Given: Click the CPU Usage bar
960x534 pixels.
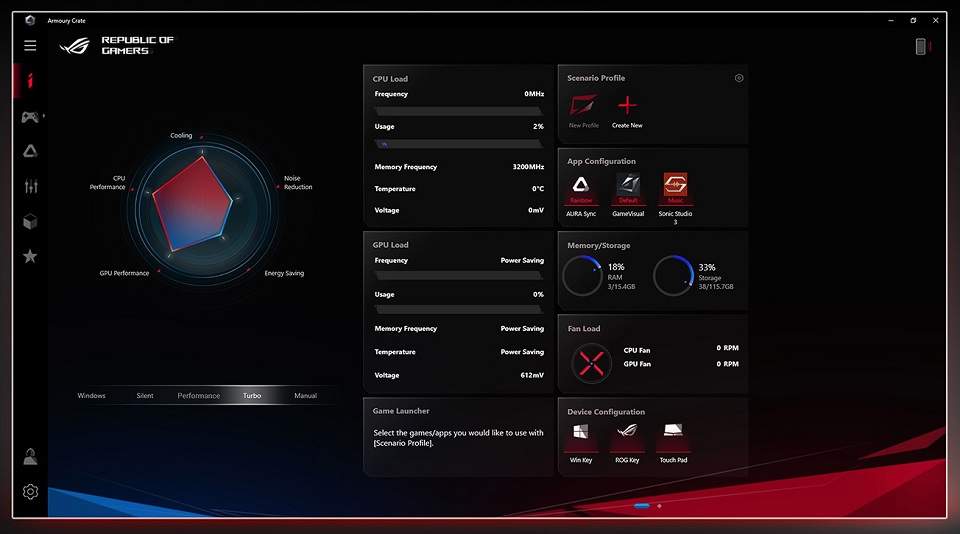Looking at the screenshot, I should point(459,144).
